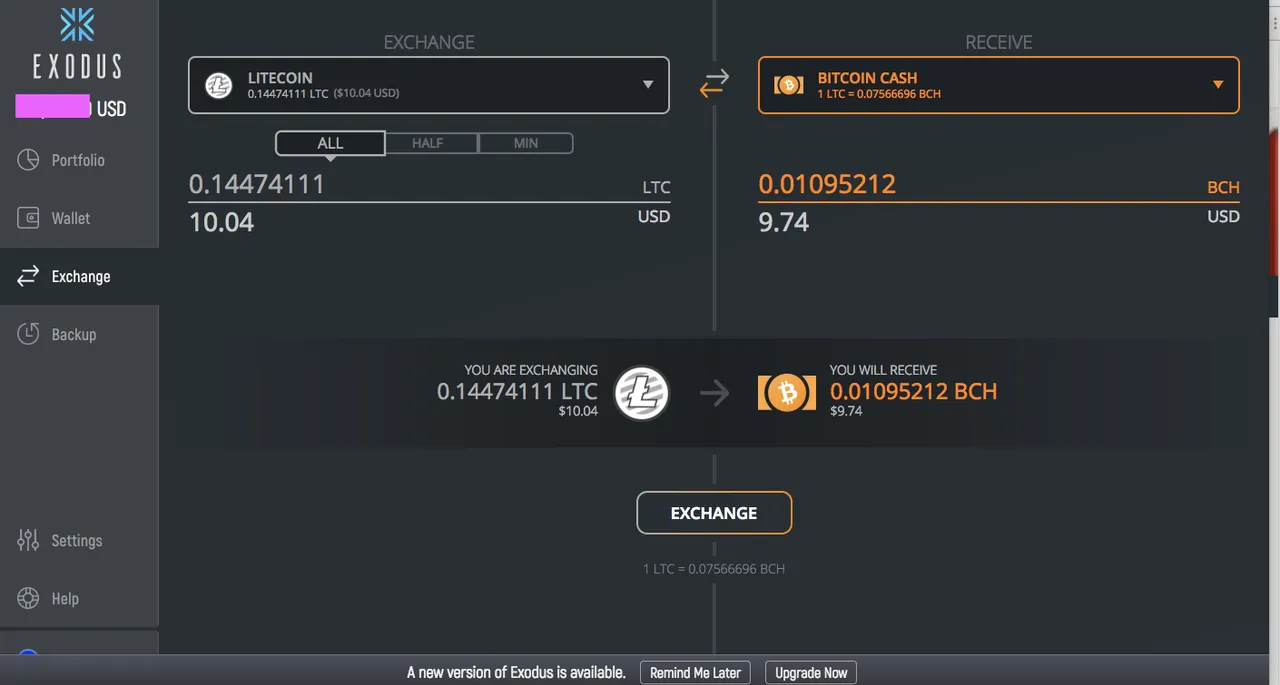Viewport: 1280px width, 685px height.
Task: Edit the receive USD amount 9.74
Action: pyautogui.click(x=999, y=221)
